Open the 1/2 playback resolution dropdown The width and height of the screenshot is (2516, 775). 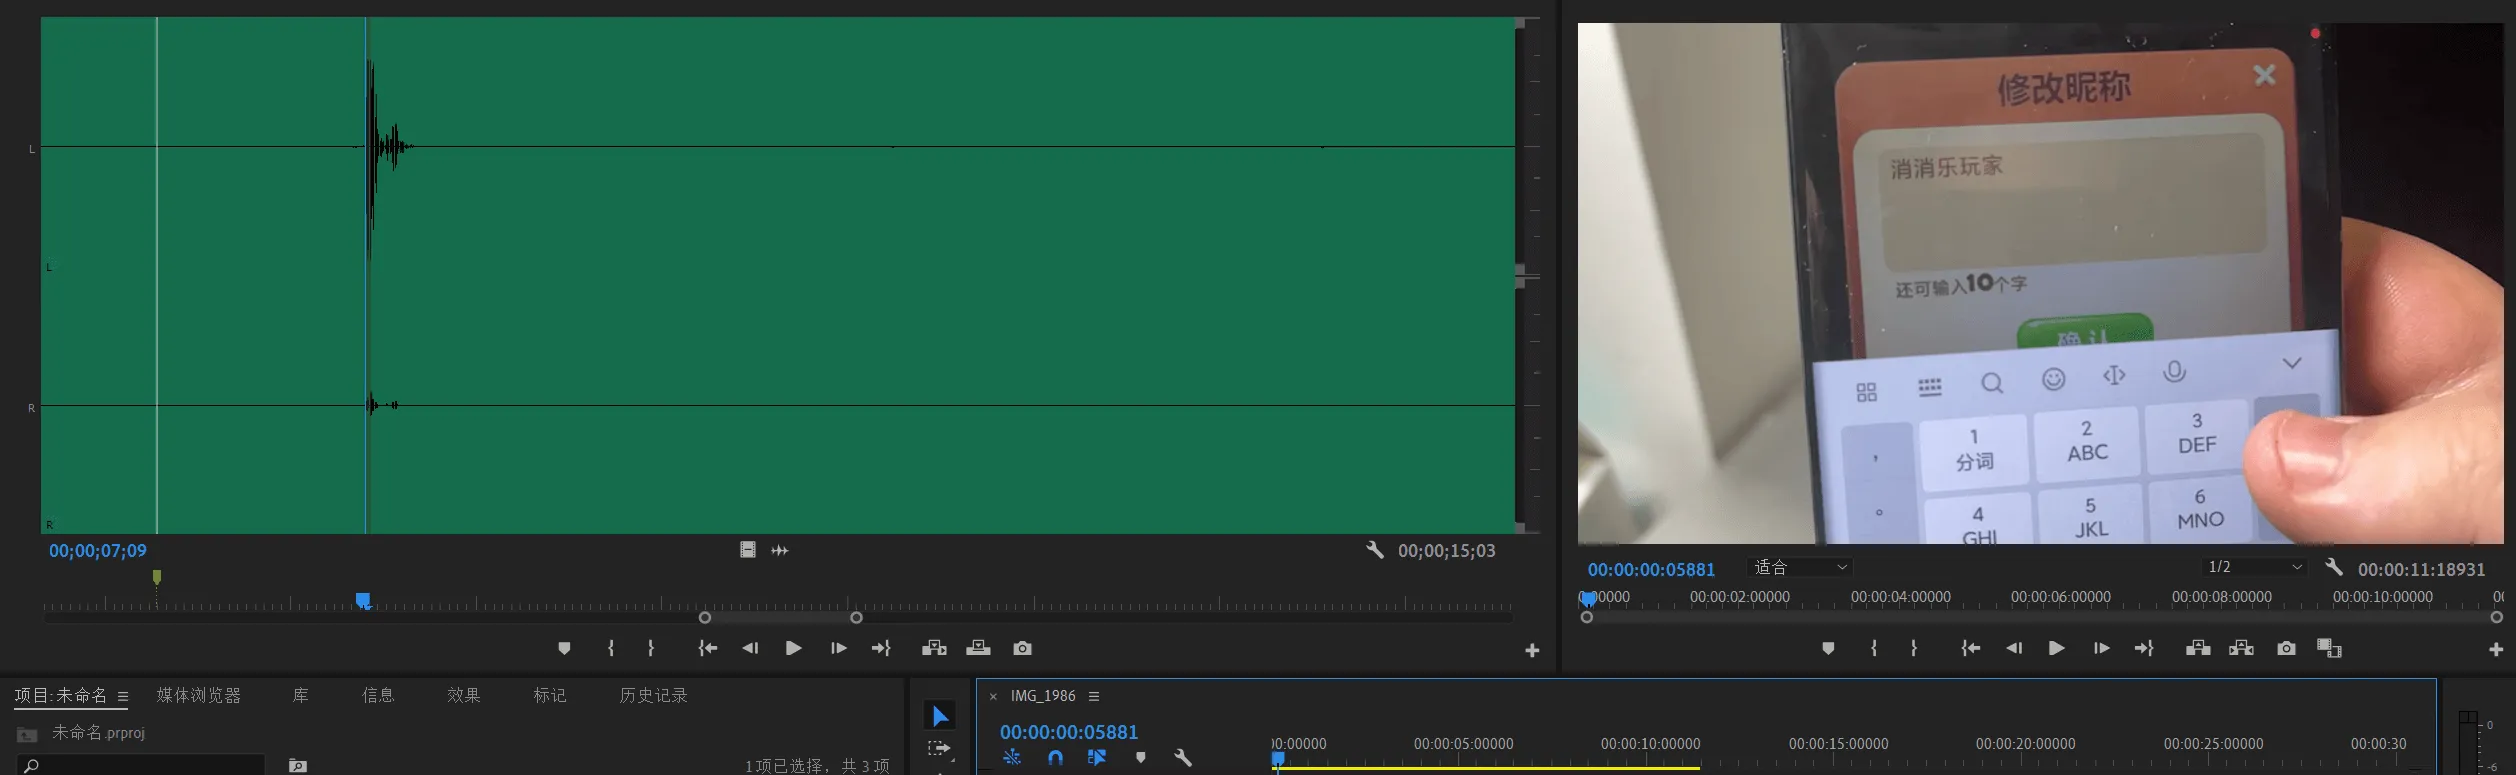coord(2255,567)
